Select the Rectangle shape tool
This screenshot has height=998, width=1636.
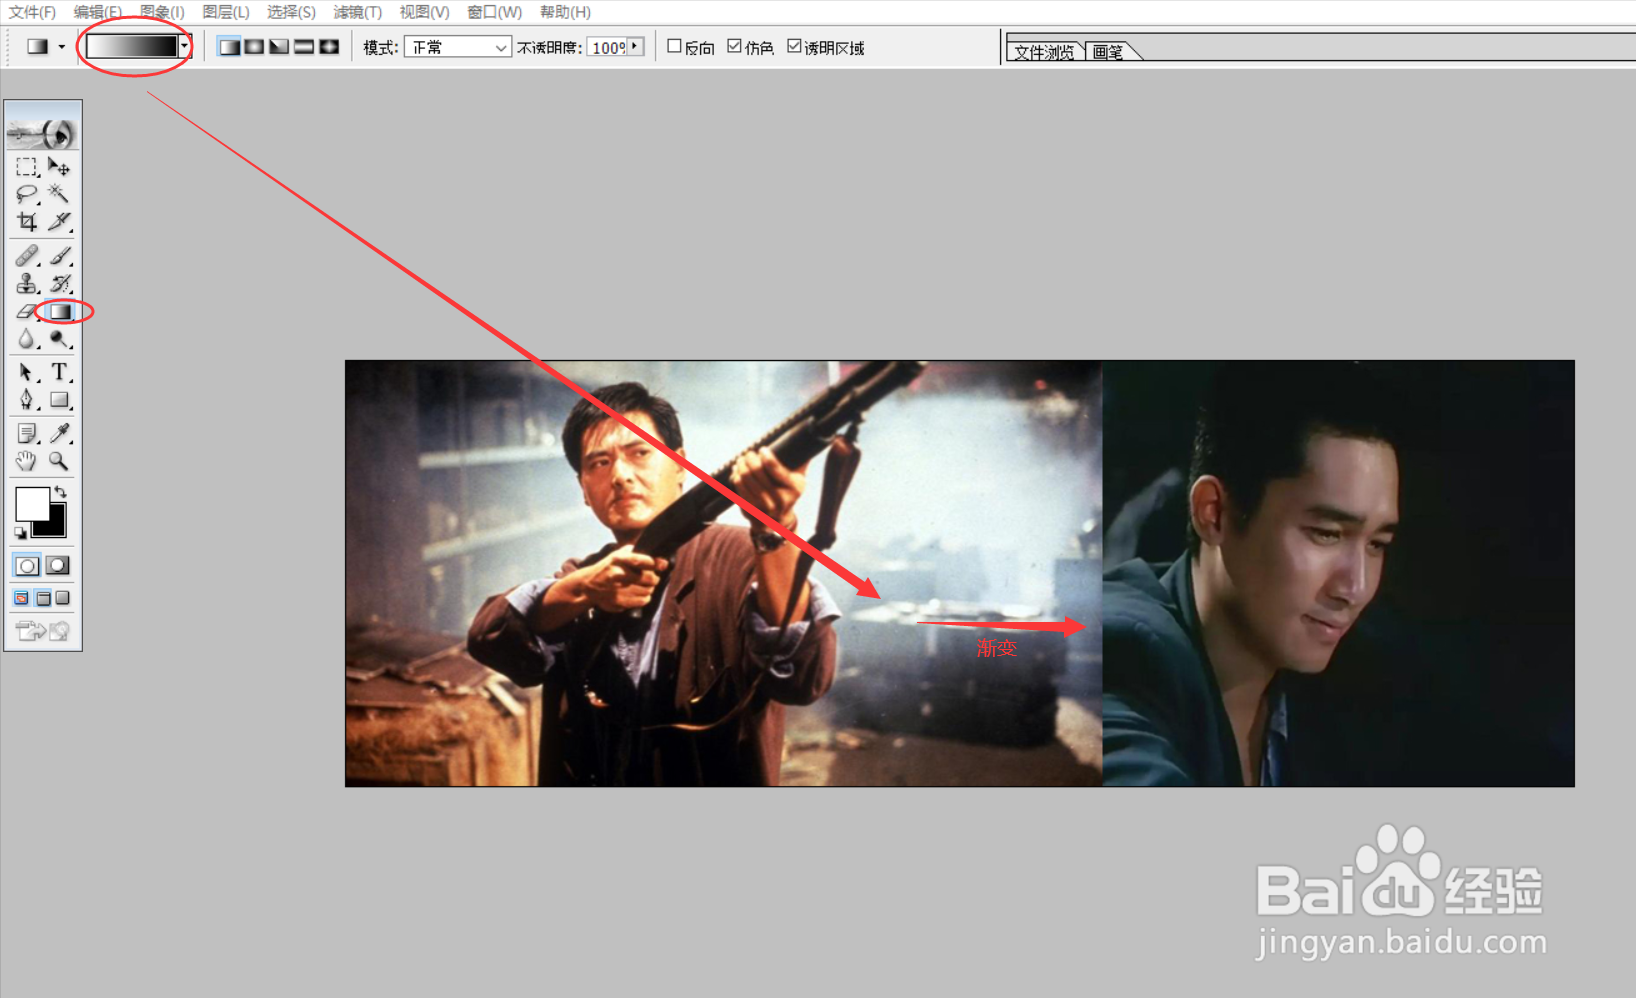59,400
